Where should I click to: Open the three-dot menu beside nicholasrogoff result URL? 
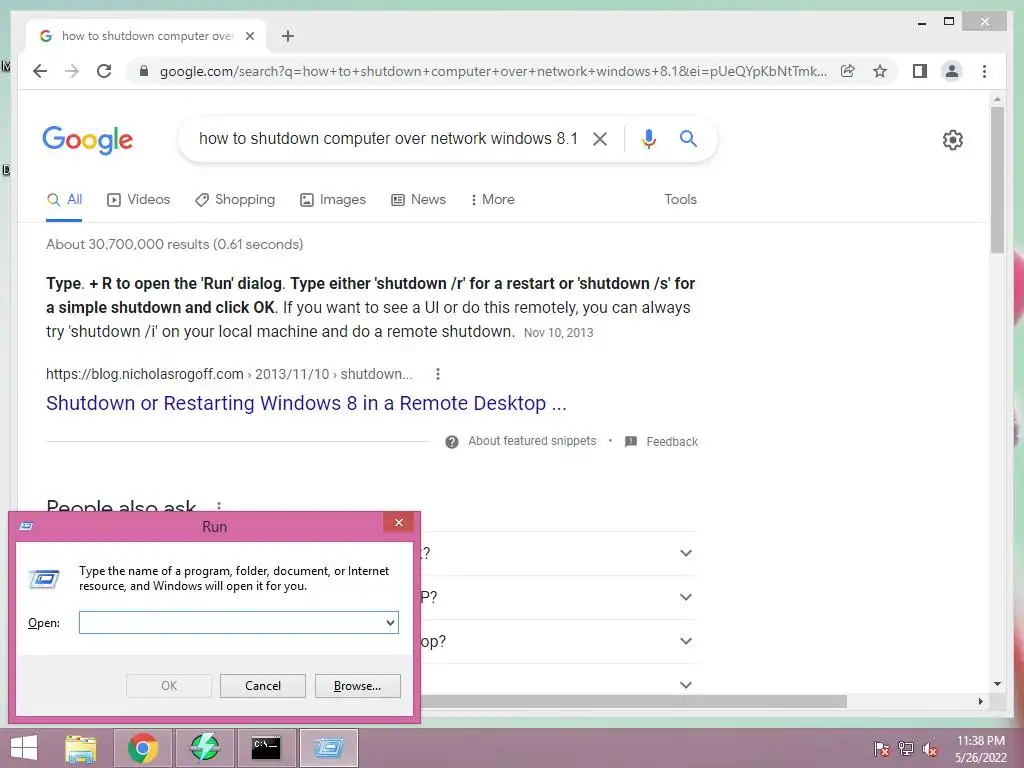[x=438, y=374]
